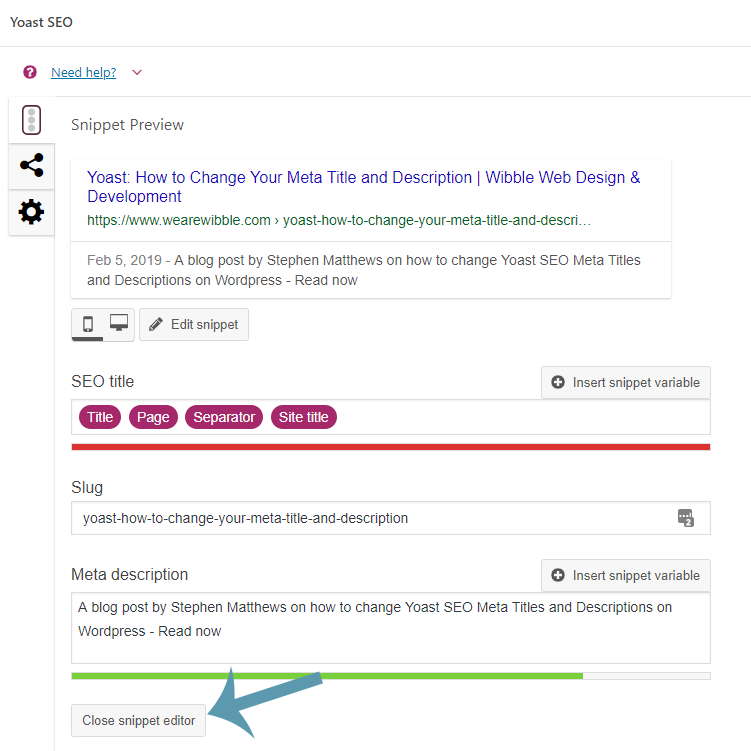Expand the Need help chevron
Image resolution: width=751 pixels, height=751 pixels.
137,72
